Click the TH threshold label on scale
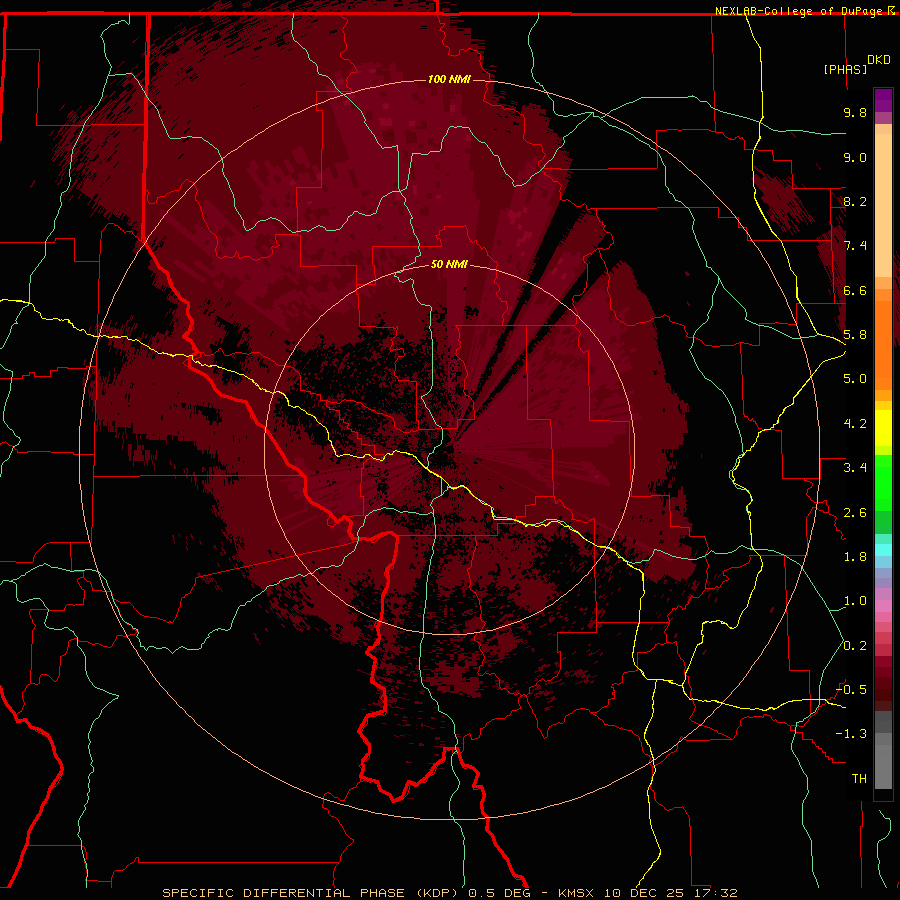Image resolution: width=900 pixels, height=900 pixels. coord(859,779)
